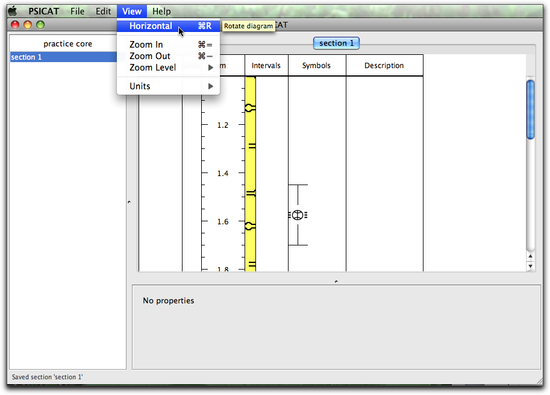This screenshot has width=550, height=395.
Task: Click the yellow interval column
Action: 250,174
